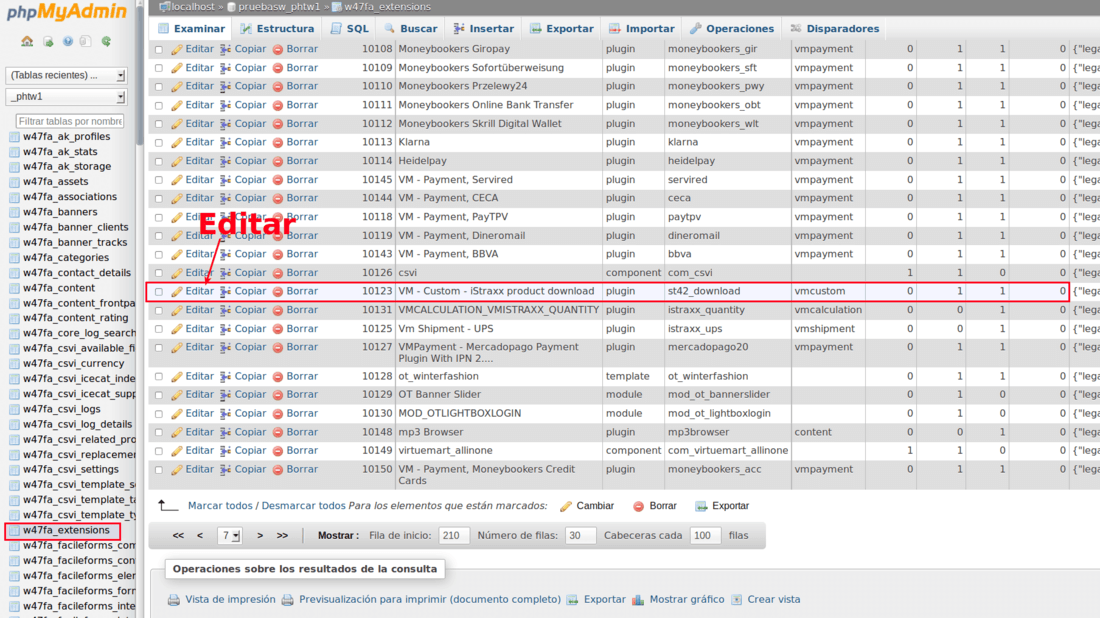
Task: Click the Cabeceras cada field showing 100
Action: (x=704, y=536)
